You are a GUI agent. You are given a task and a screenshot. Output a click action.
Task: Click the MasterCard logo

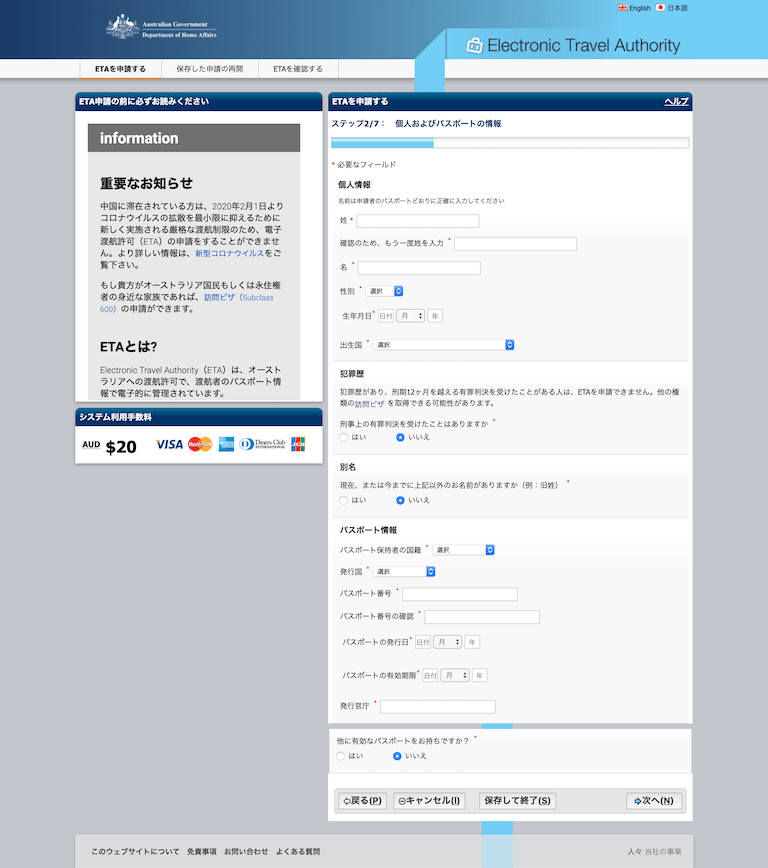(200, 444)
